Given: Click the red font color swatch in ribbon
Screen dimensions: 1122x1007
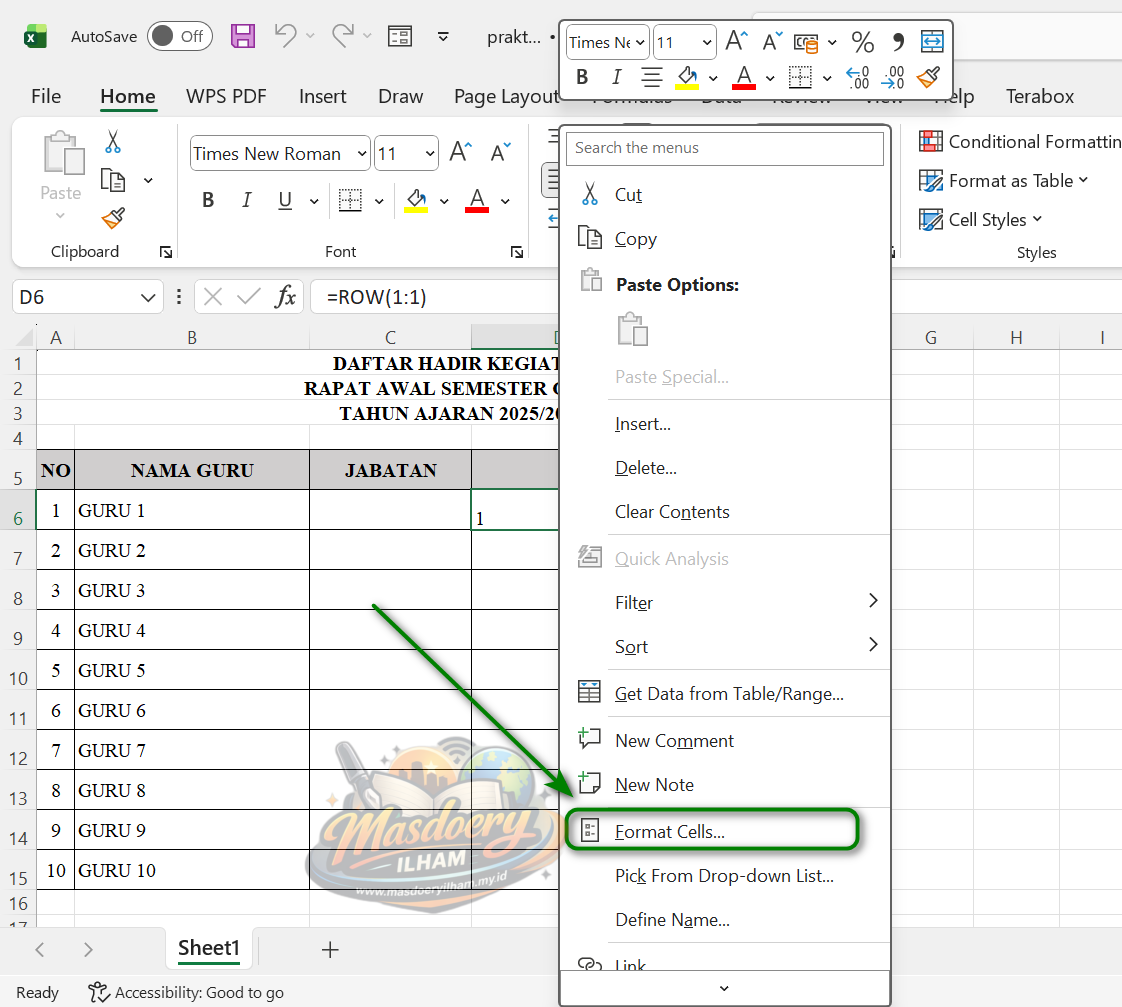Looking at the screenshot, I should (x=477, y=201).
